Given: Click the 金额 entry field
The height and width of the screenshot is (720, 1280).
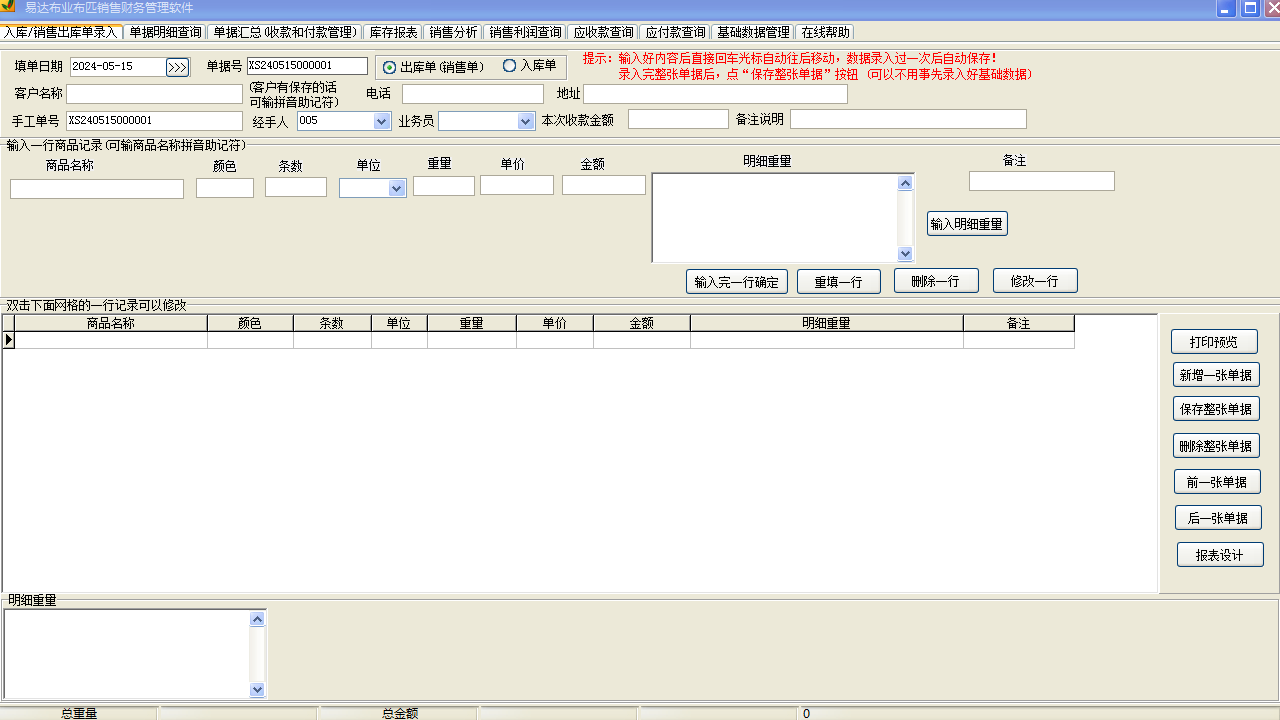Looking at the screenshot, I should click(x=604, y=185).
